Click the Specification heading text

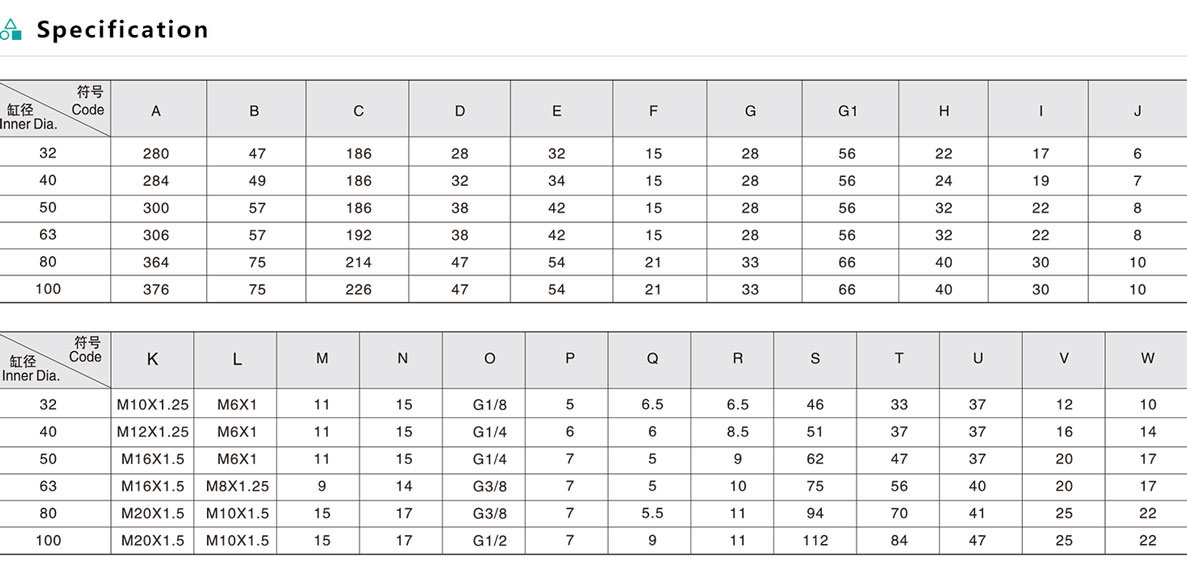122,30
